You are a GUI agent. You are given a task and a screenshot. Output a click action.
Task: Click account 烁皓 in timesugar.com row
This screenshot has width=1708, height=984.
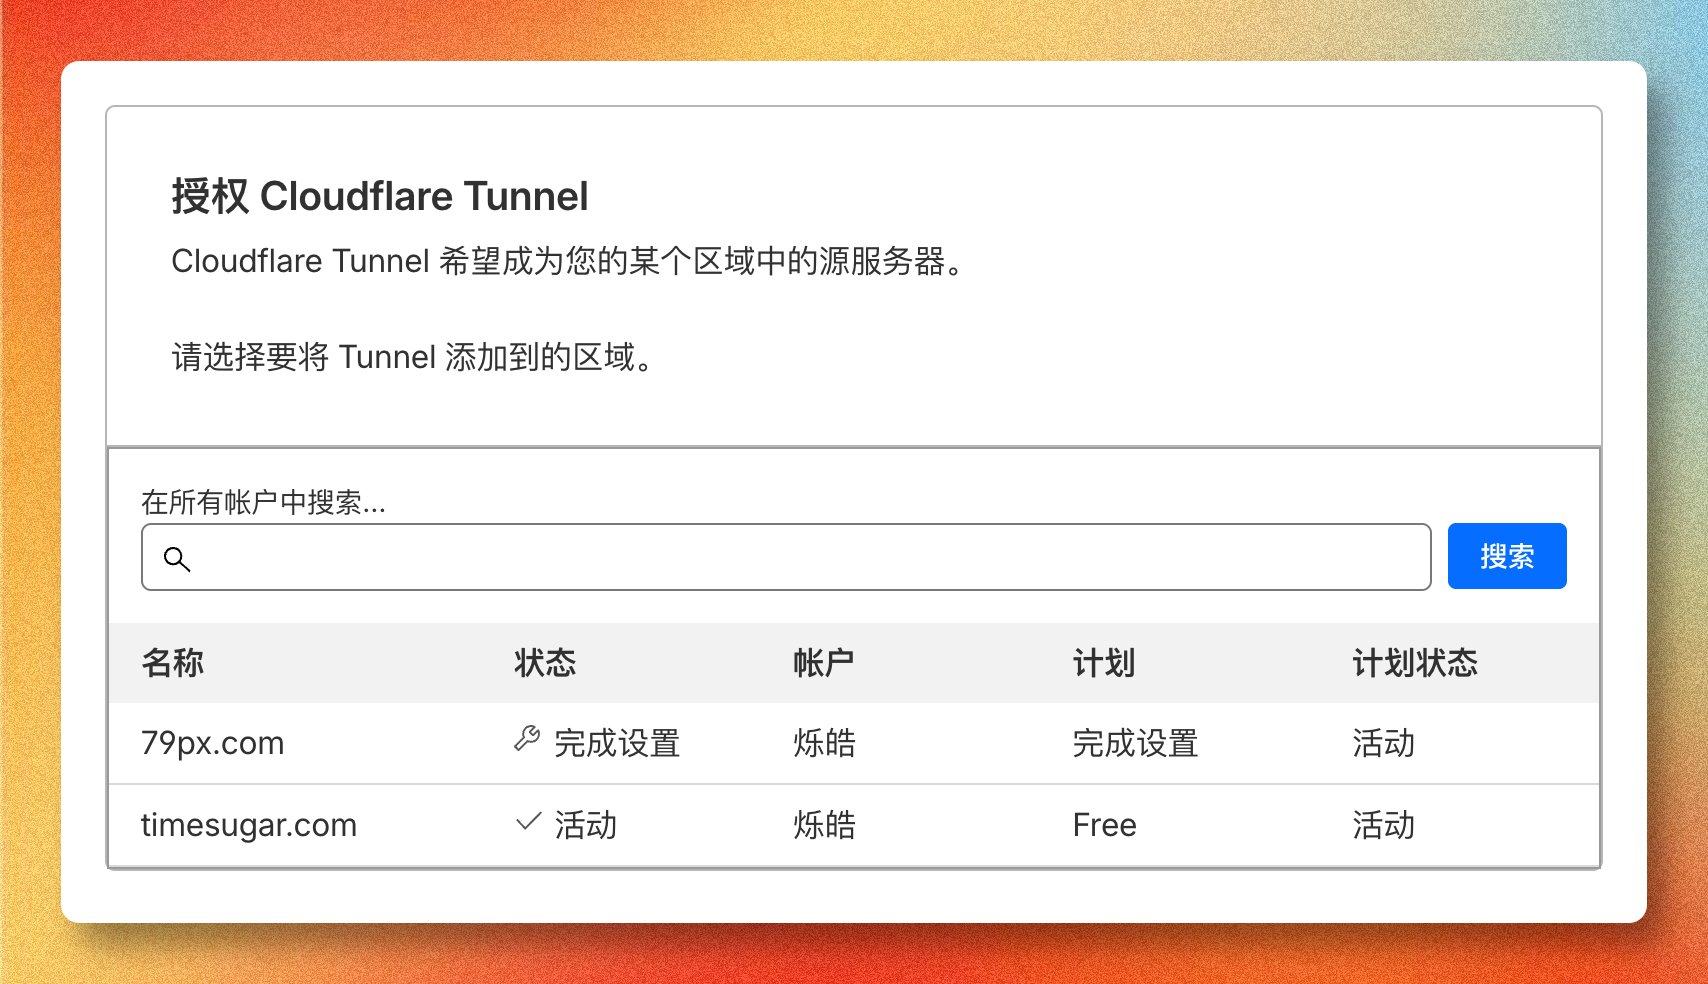(x=824, y=825)
